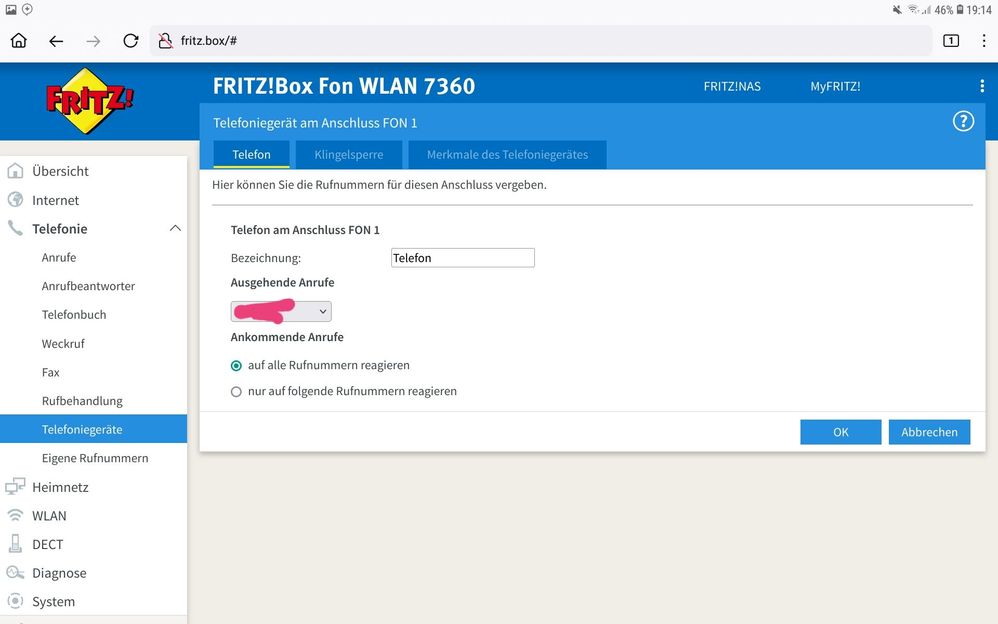Open the help question mark icon

963,121
